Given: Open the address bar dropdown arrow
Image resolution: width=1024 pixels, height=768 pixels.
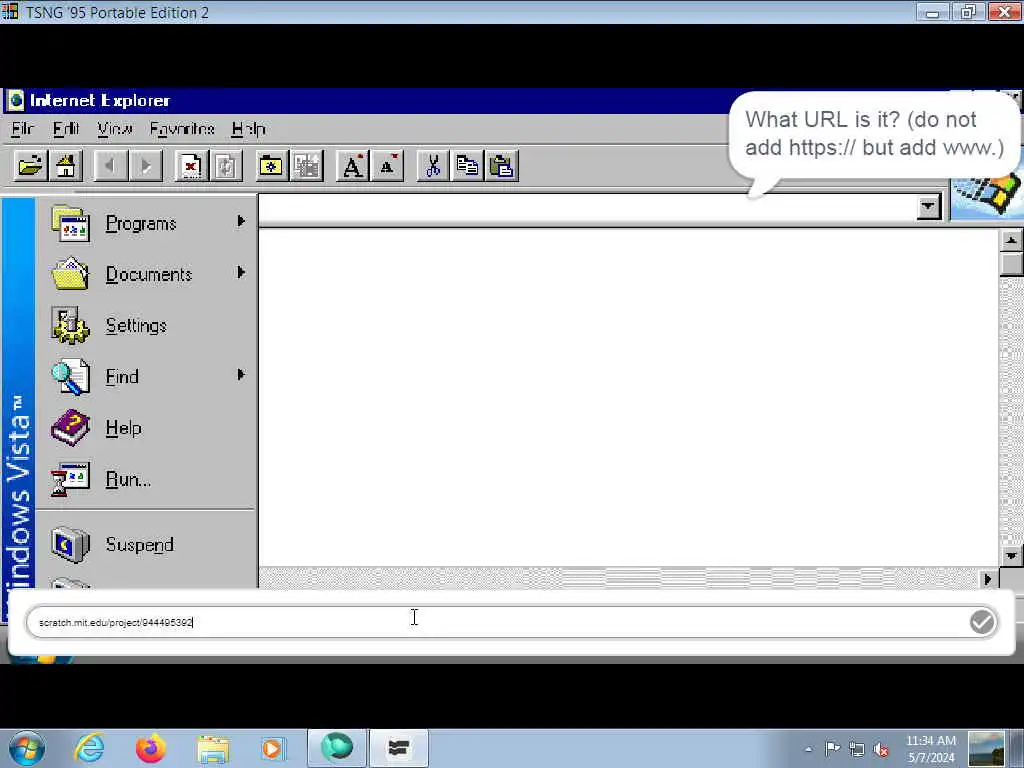Looking at the screenshot, I should pos(928,207).
